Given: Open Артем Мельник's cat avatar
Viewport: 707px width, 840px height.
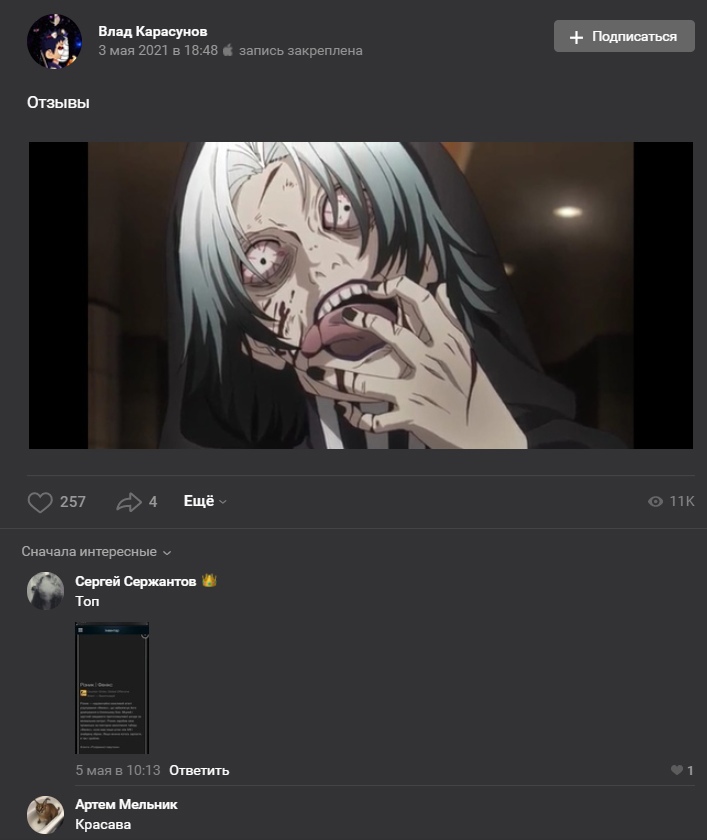Looking at the screenshot, I should [x=46, y=814].
